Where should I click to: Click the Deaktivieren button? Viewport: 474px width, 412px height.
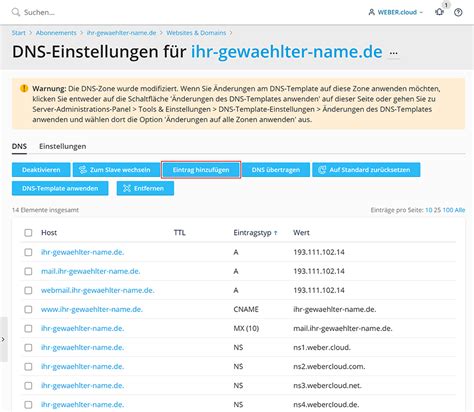pos(41,170)
